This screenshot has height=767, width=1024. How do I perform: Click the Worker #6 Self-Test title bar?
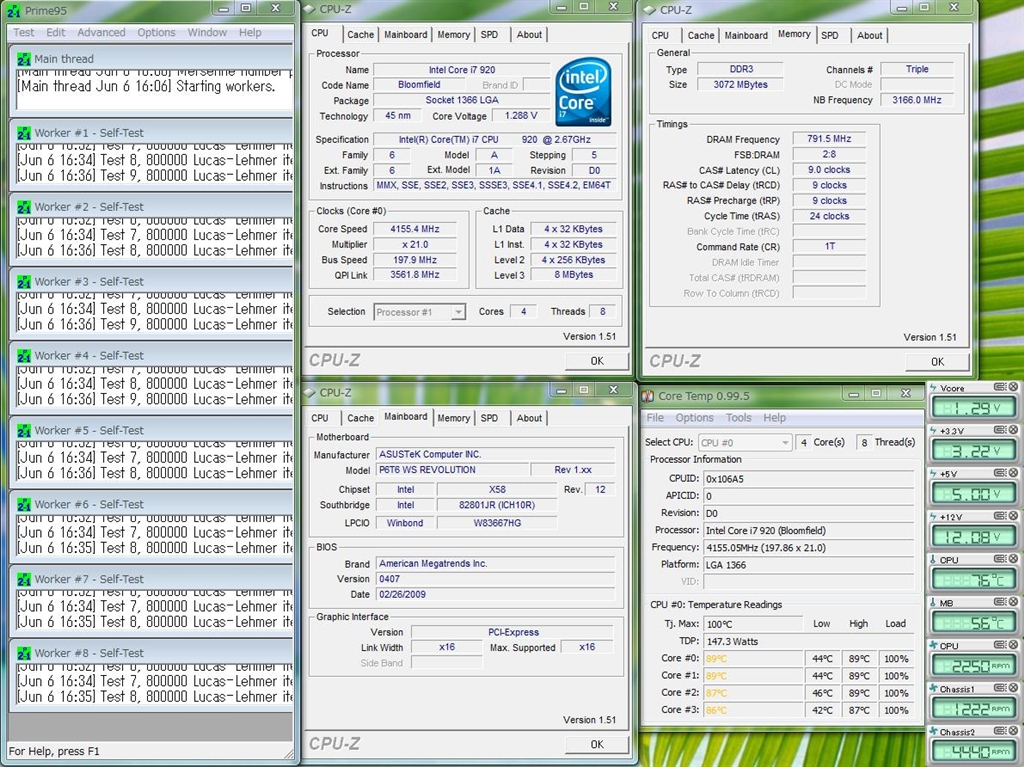pos(150,504)
